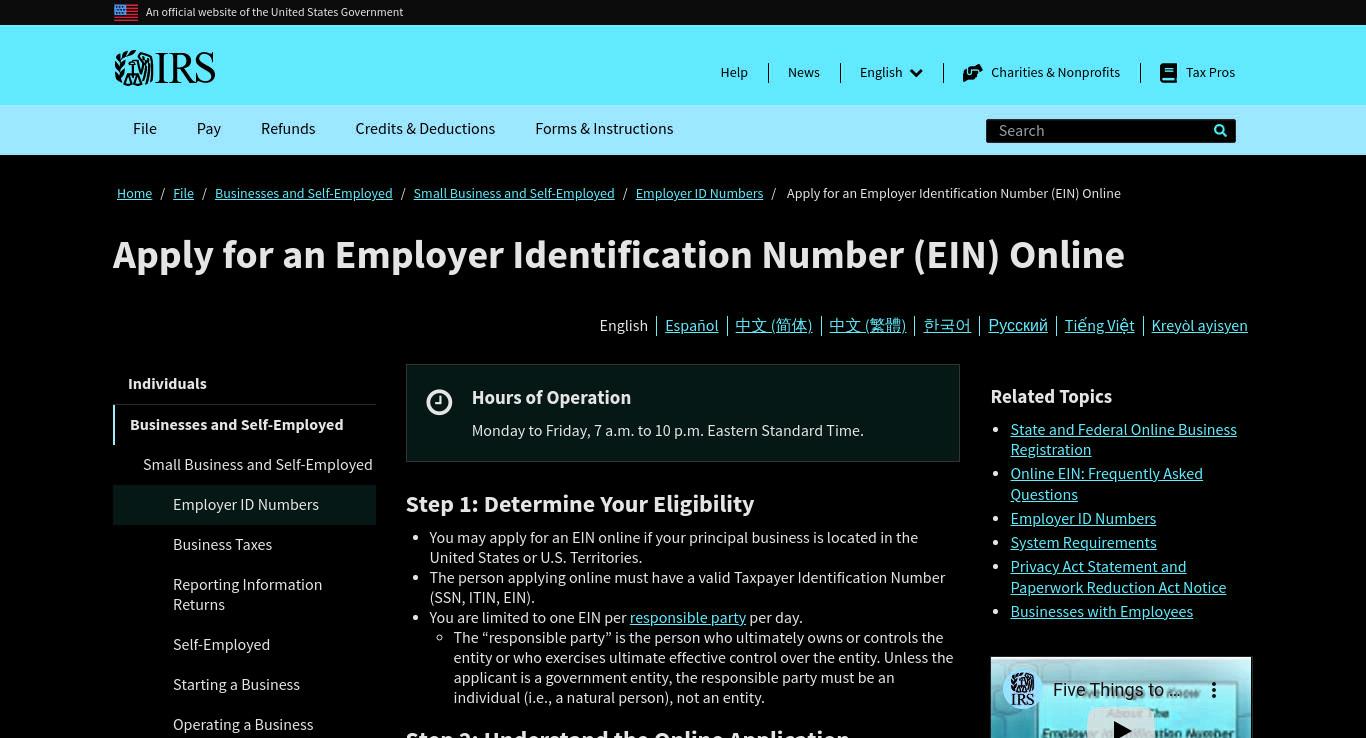Switch language to Русский

pyautogui.click(x=1018, y=326)
